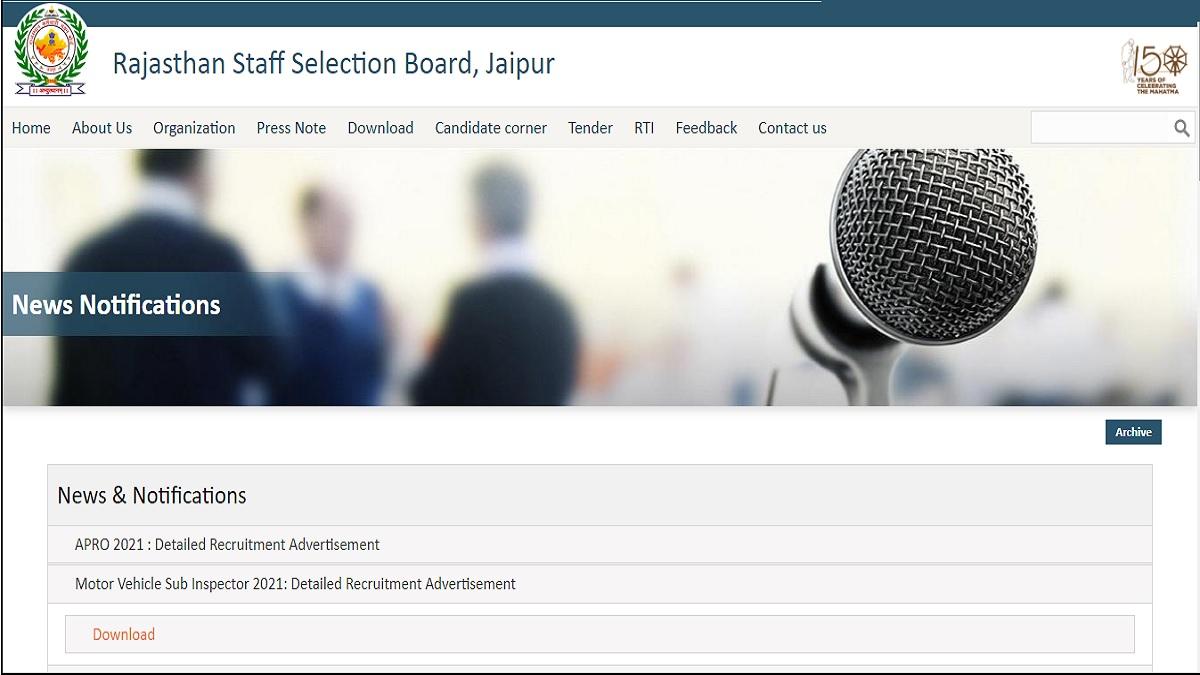Go to the Home menu item
1200x675 pixels.
31,128
